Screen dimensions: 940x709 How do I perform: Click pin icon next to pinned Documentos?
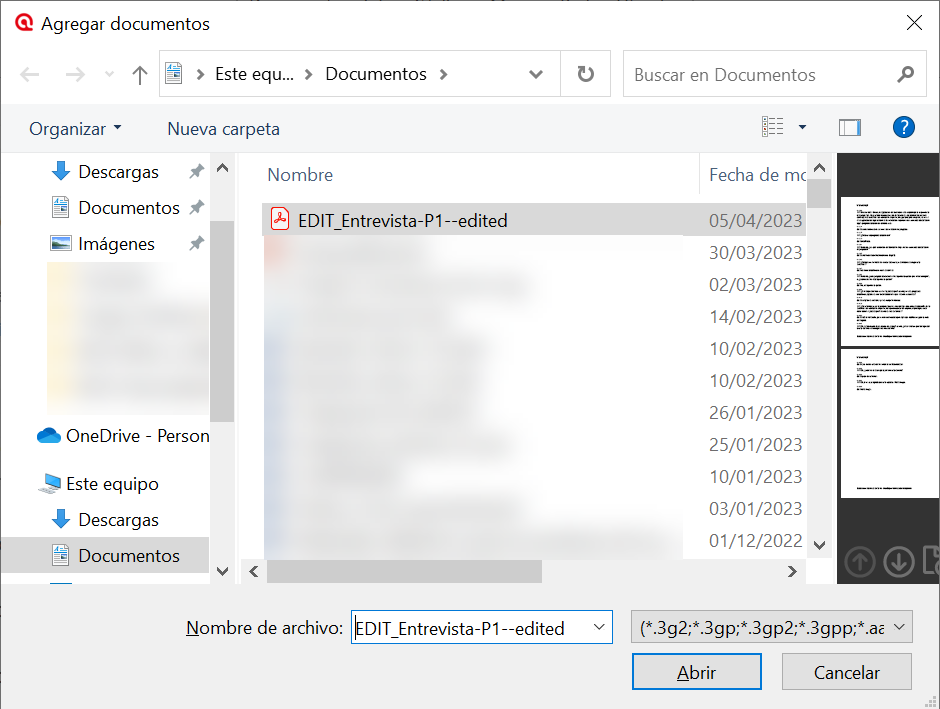[x=197, y=207]
